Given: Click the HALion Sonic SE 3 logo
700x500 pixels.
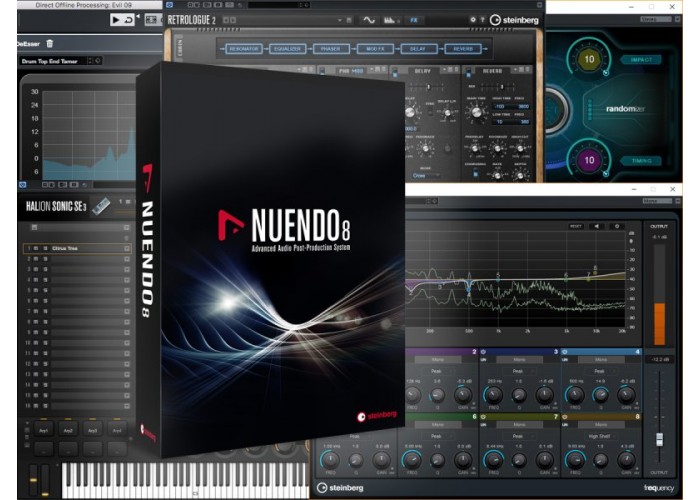Looking at the screenshot, I should click(x=56, y=206).
